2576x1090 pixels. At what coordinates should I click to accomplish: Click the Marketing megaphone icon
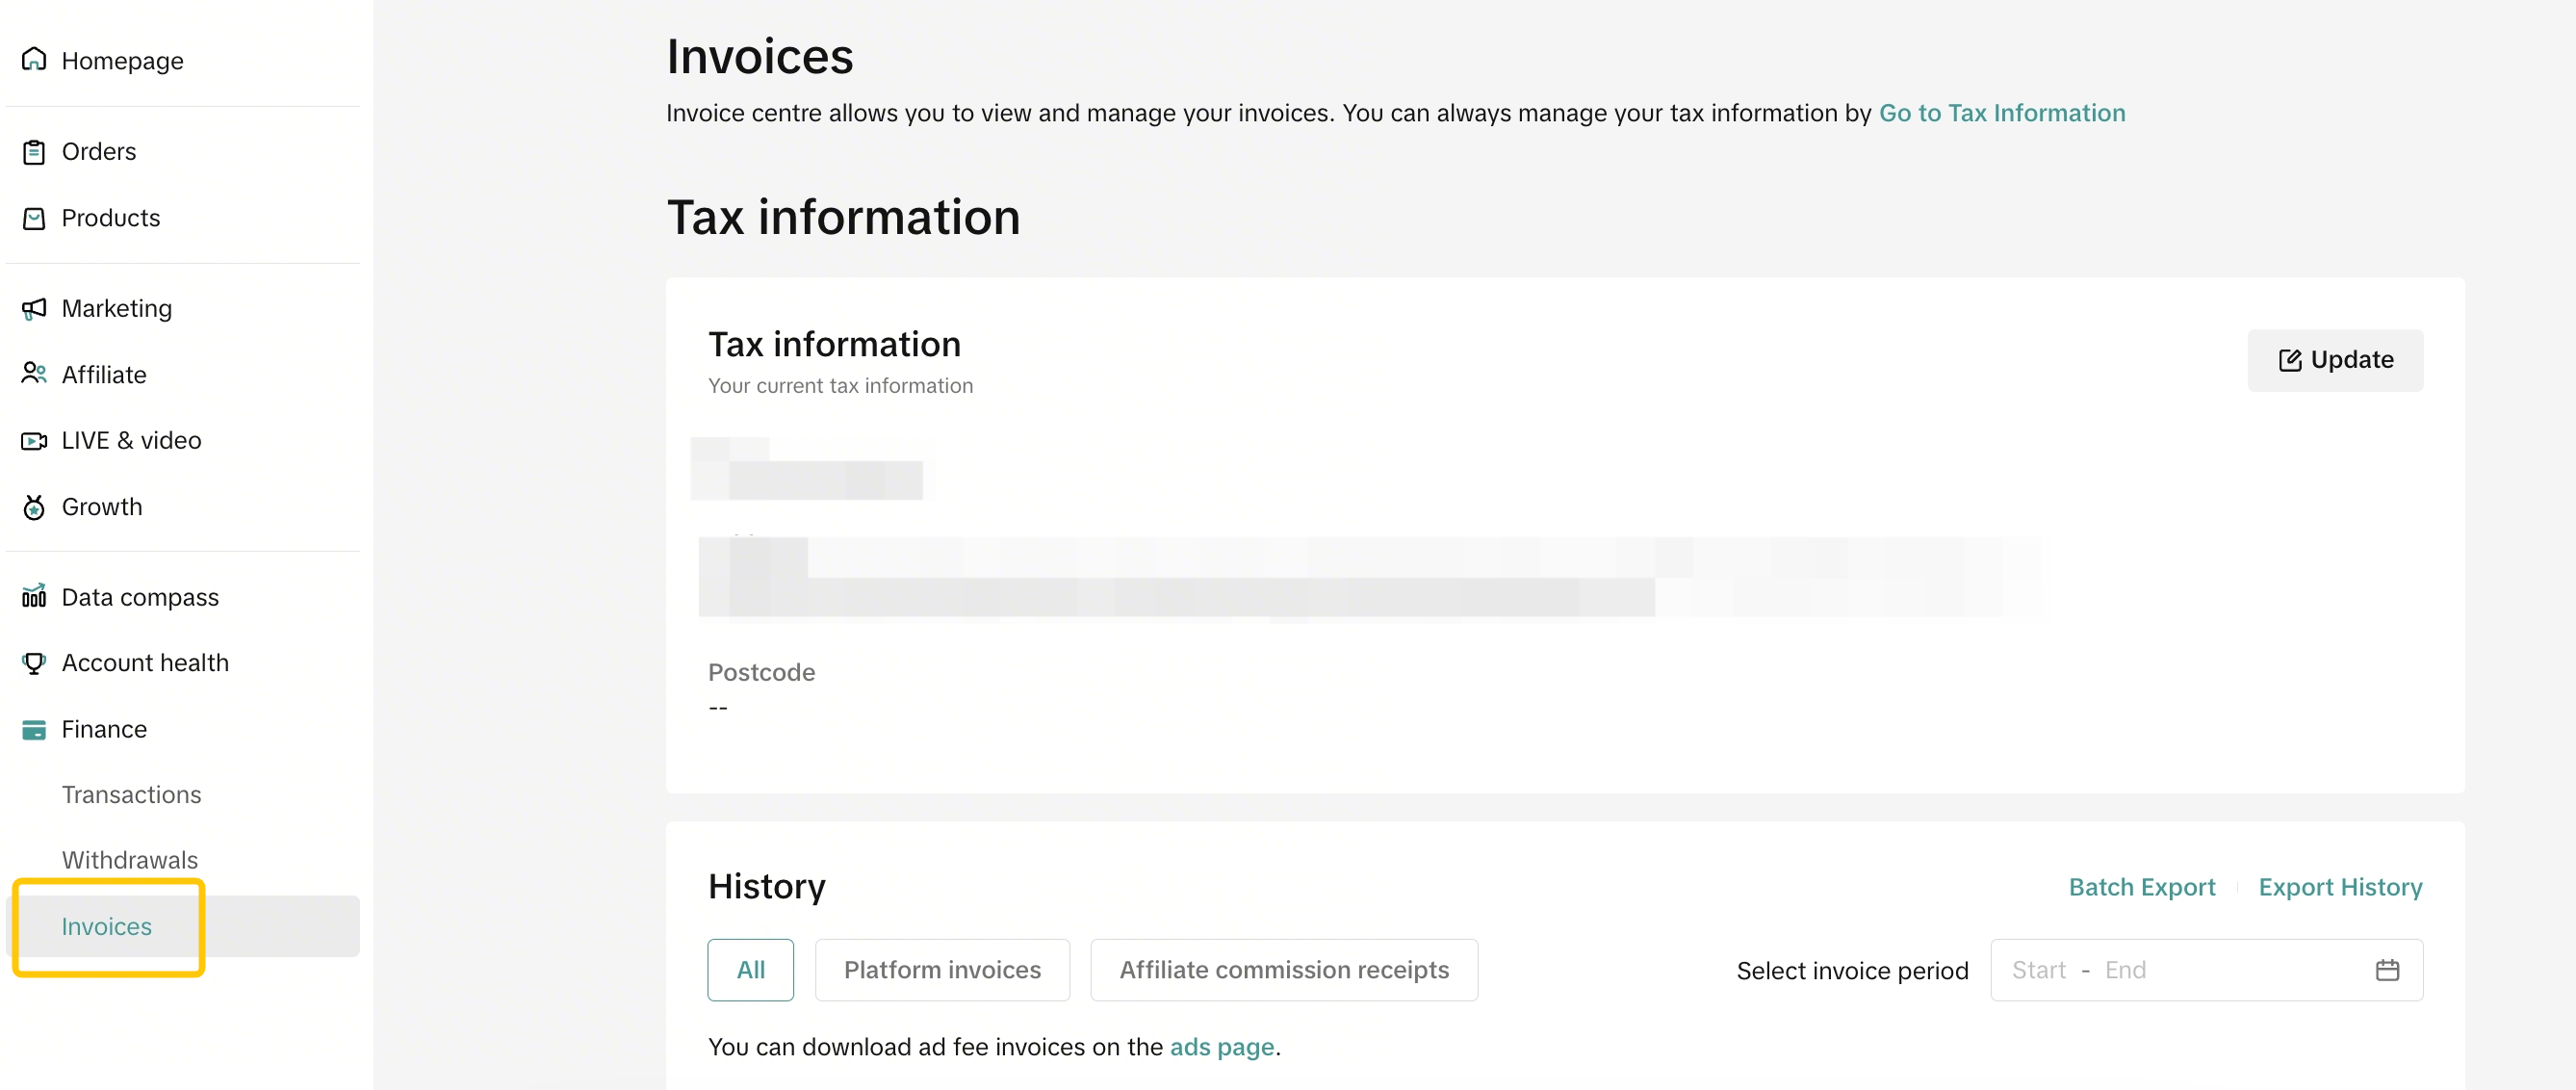pyautogui.click(x=34, y=308)
